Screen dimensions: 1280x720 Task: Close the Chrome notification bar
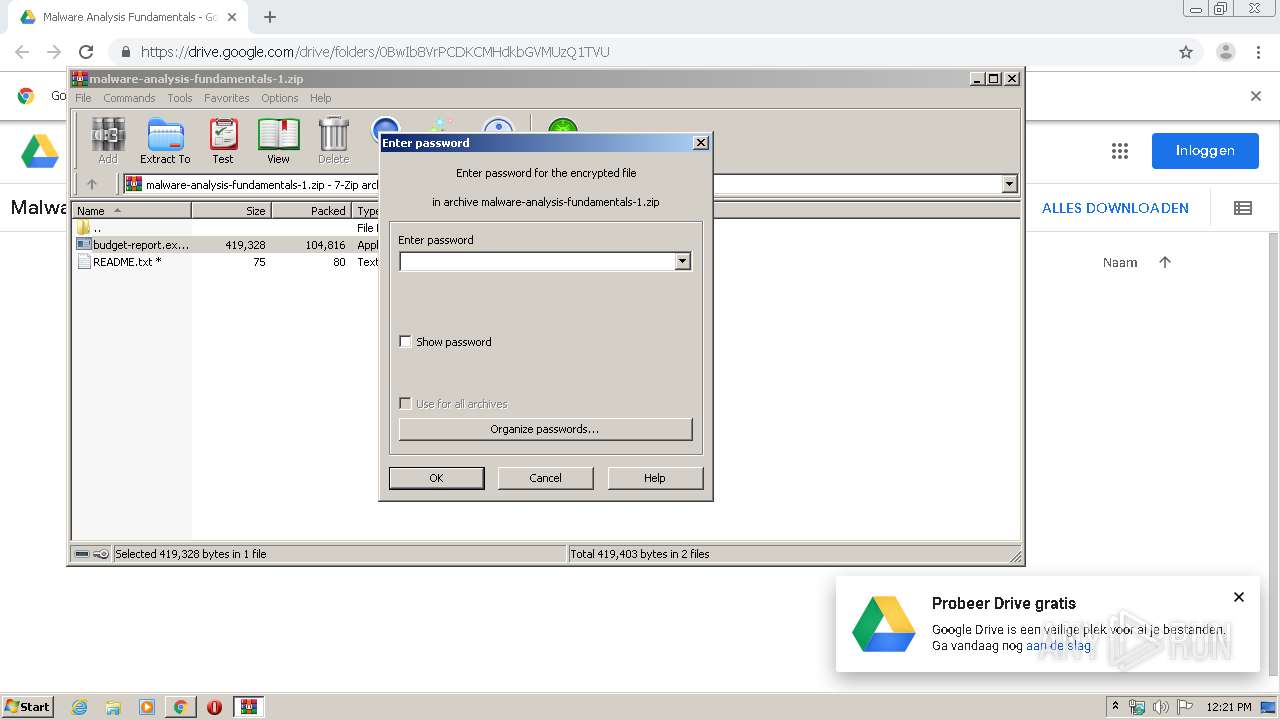click(x=1256, y=96)
